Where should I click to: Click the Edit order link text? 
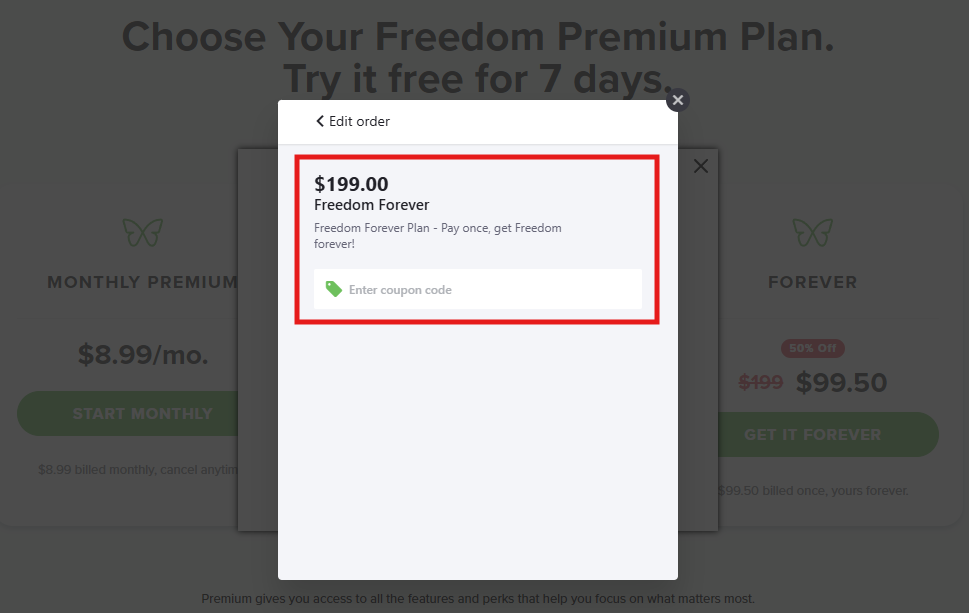(359, 121)
